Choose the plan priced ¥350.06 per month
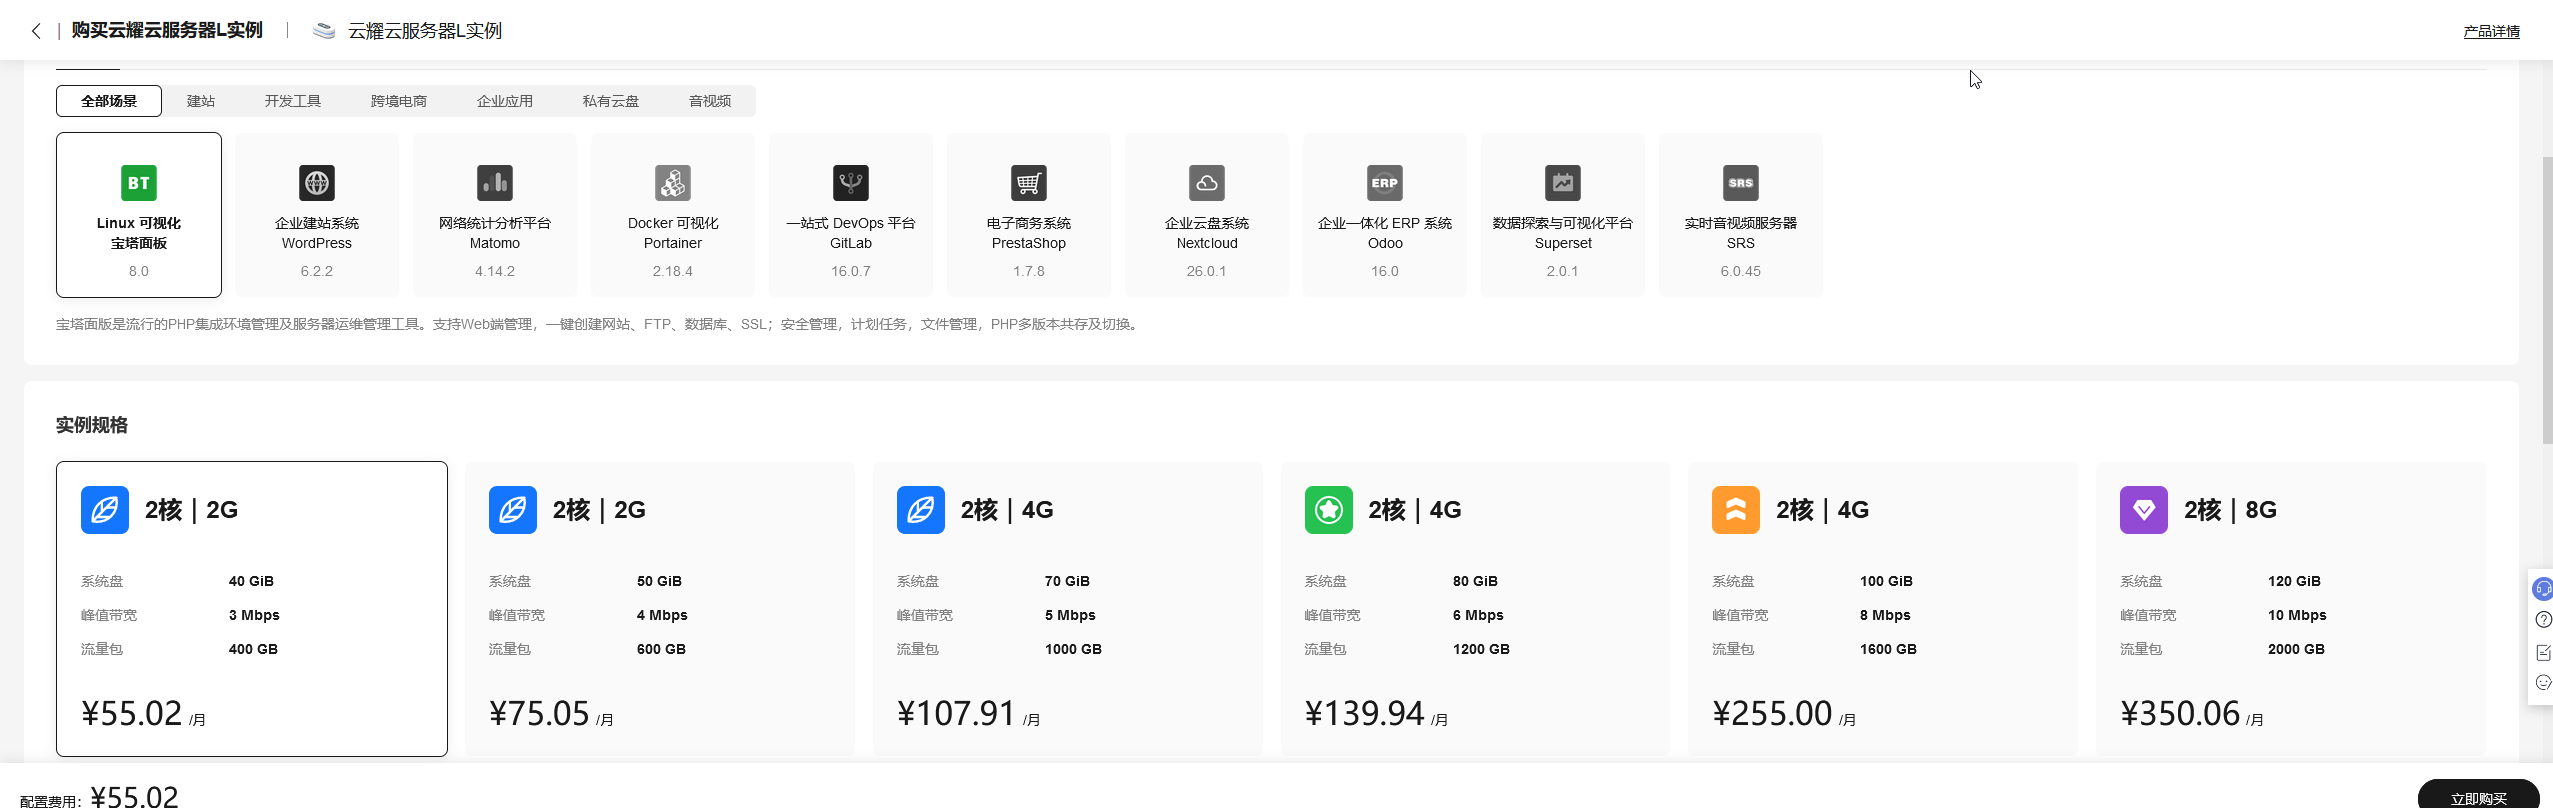Image resolution: width=2553 pixels, height=808 pixels. click(x=2291, y=608)
